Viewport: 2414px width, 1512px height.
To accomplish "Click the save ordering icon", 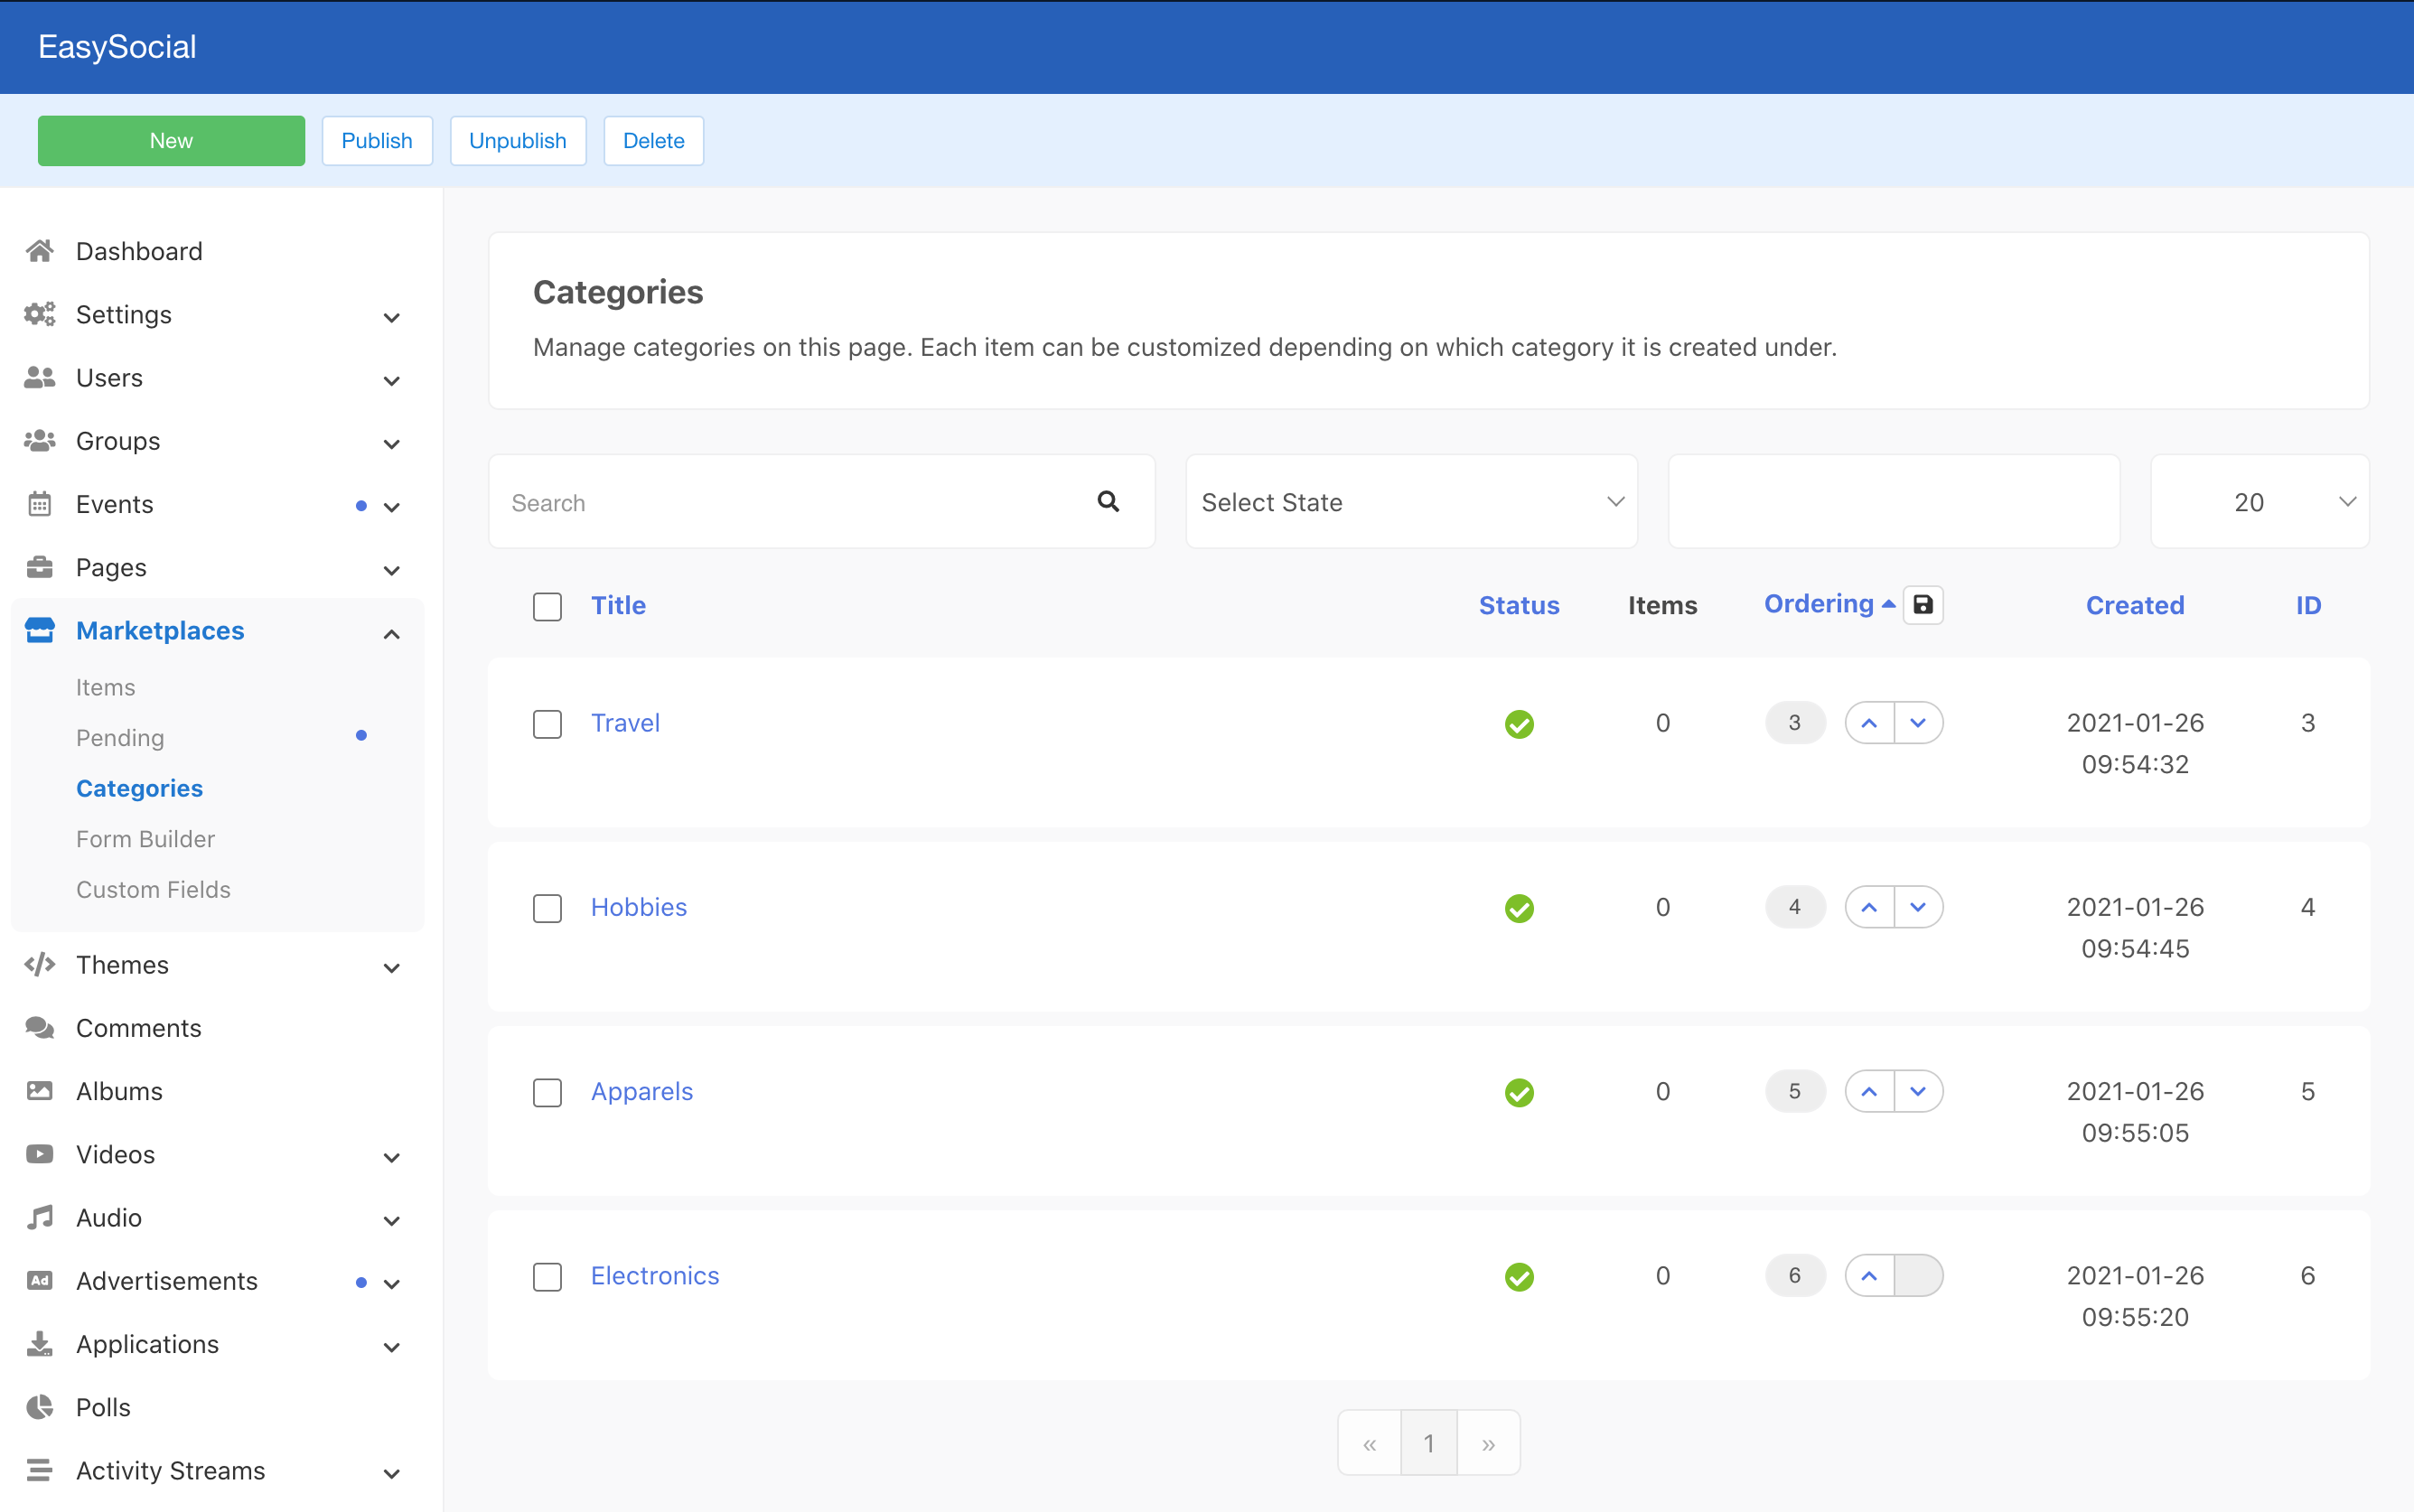I will (x=1921, y=604).
